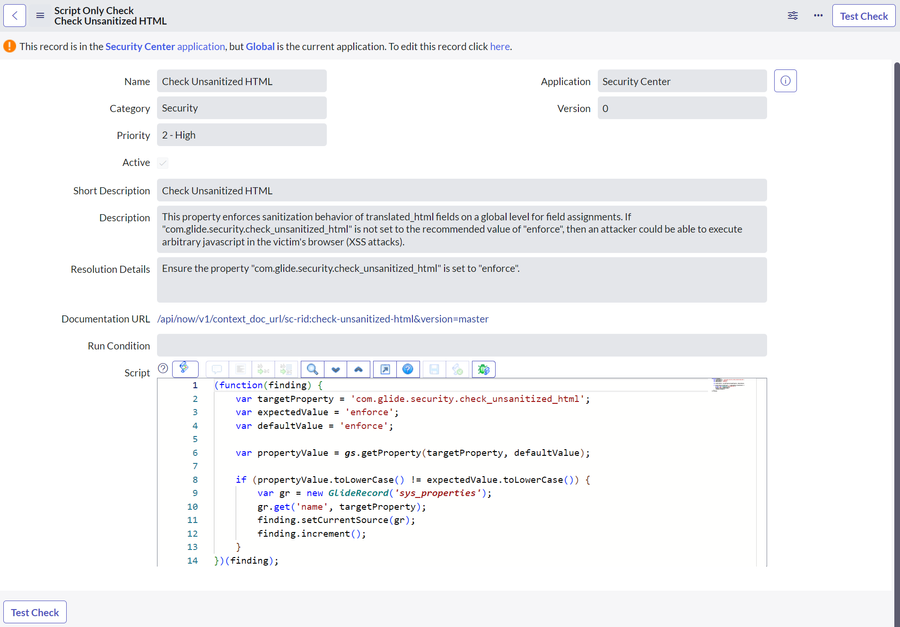The height and width of the screenshot is (627, 900).
Task: Click 'here' to edit this record
Action: coord(499,47)
